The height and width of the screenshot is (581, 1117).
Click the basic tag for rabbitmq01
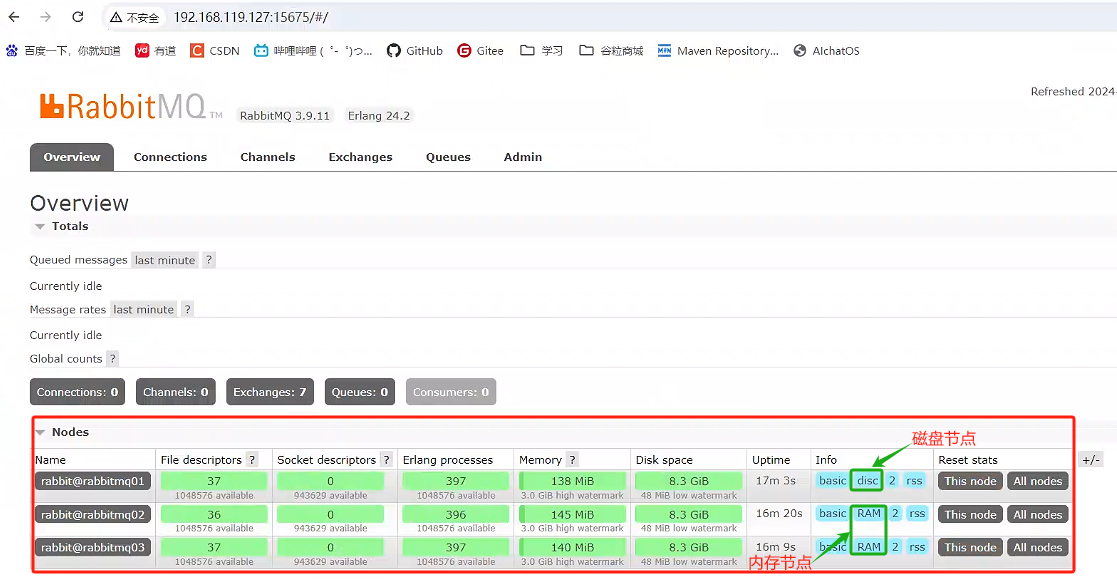pyautogui.click(x=832, y=481)
